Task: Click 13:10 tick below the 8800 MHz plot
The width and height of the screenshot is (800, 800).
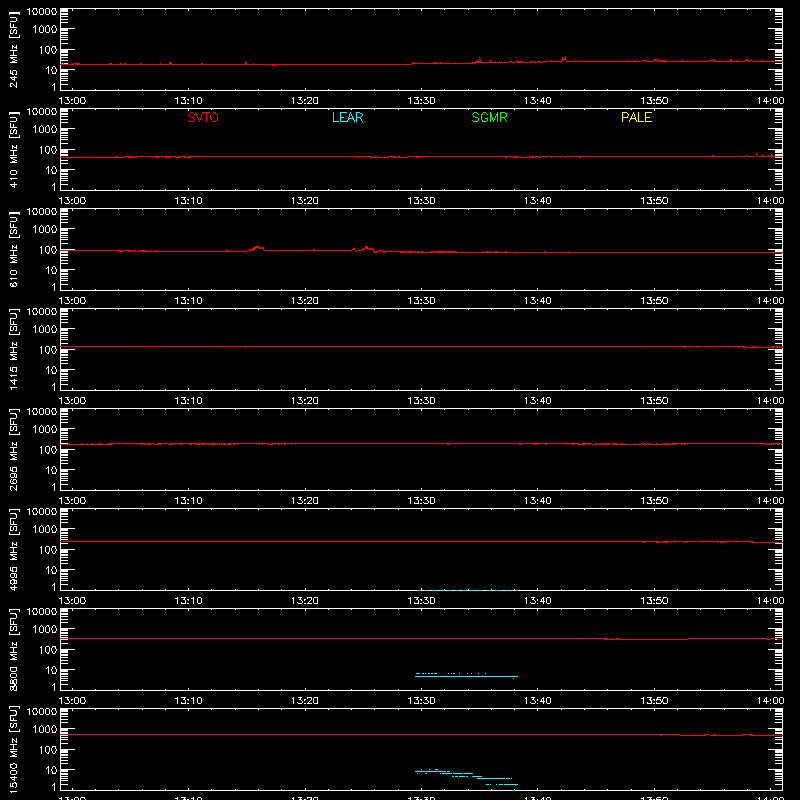Action: pos(188,701)
